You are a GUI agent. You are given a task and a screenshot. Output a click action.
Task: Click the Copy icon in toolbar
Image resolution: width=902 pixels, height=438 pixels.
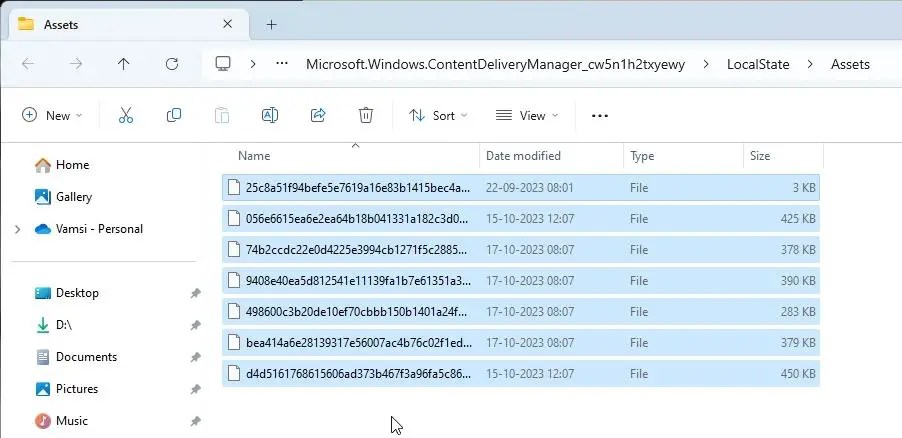[x=174, y=115]
